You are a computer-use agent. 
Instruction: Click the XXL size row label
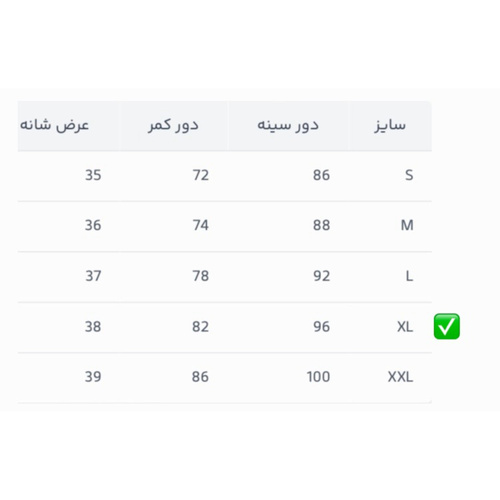(400, 377)
